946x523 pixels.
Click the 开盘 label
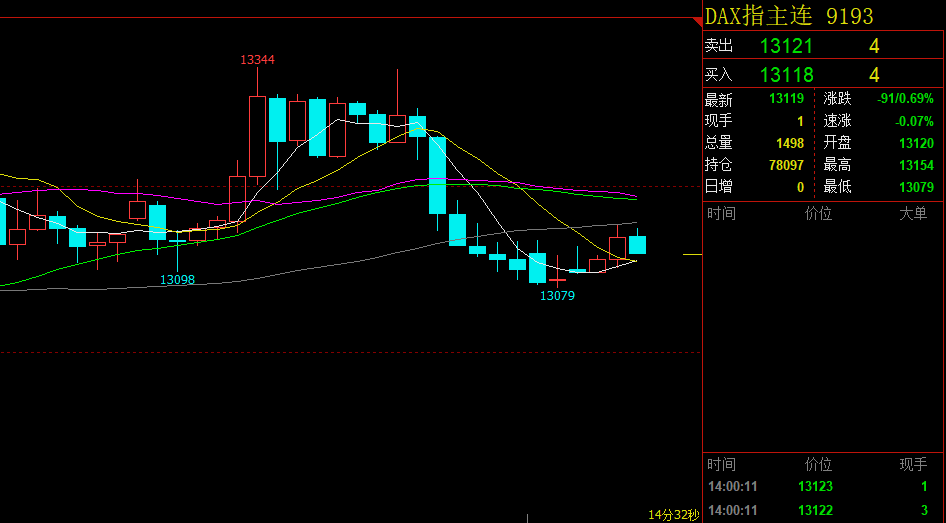tap(837, 143)
